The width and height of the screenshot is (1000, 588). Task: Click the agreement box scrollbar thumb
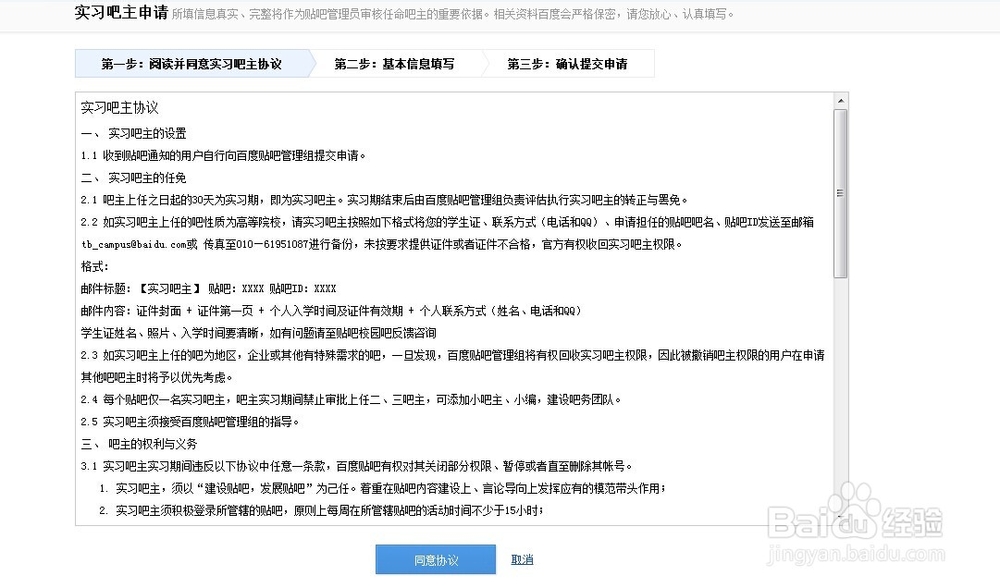(x=841, y=194)
